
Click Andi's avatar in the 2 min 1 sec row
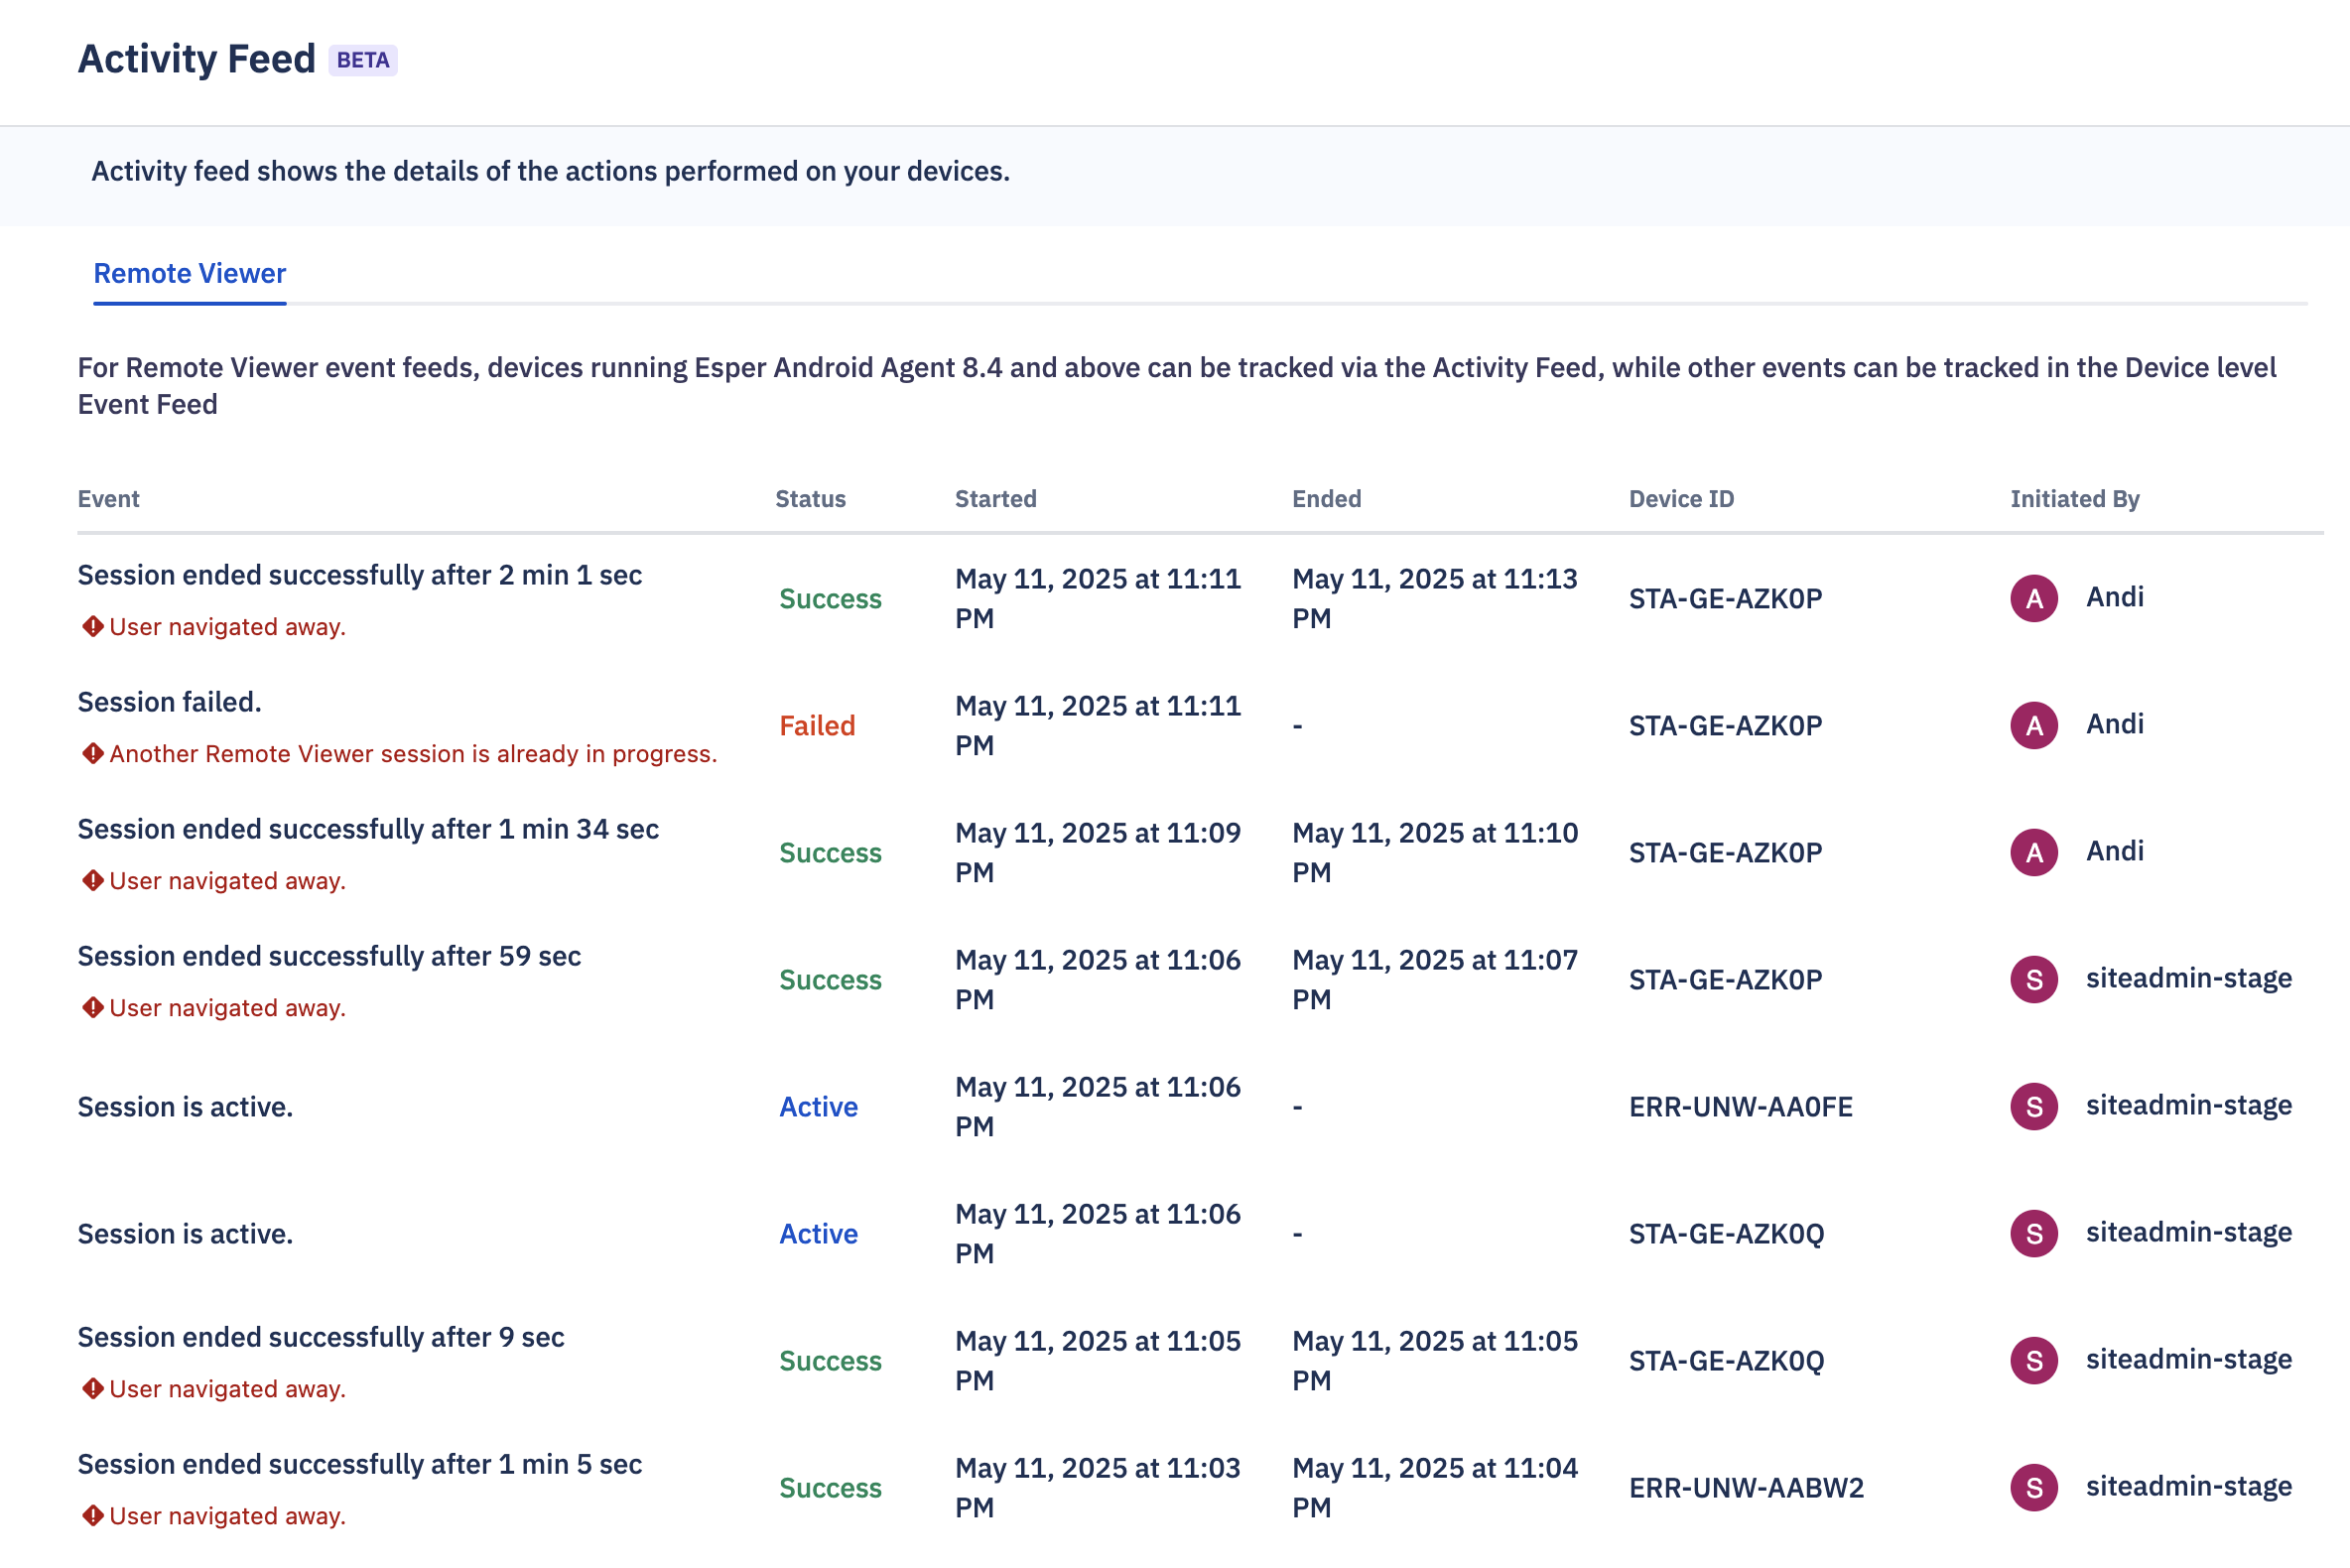point(2033,598)
